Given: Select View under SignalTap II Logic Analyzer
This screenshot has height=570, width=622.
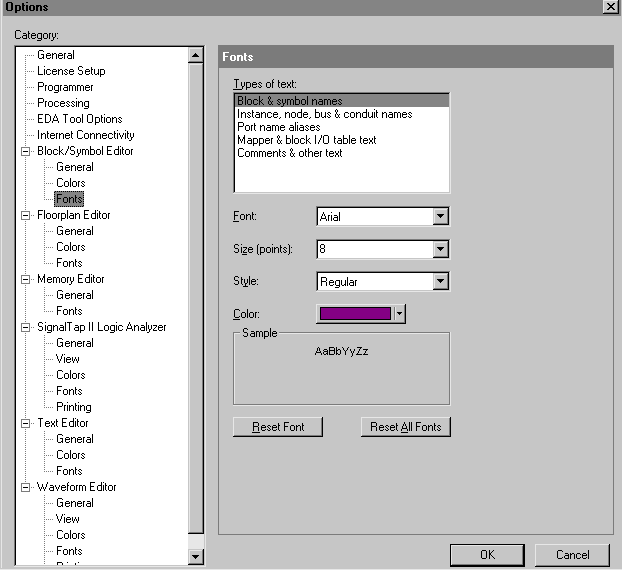Looking at the screenshot, I should click(x=67, y=359).
